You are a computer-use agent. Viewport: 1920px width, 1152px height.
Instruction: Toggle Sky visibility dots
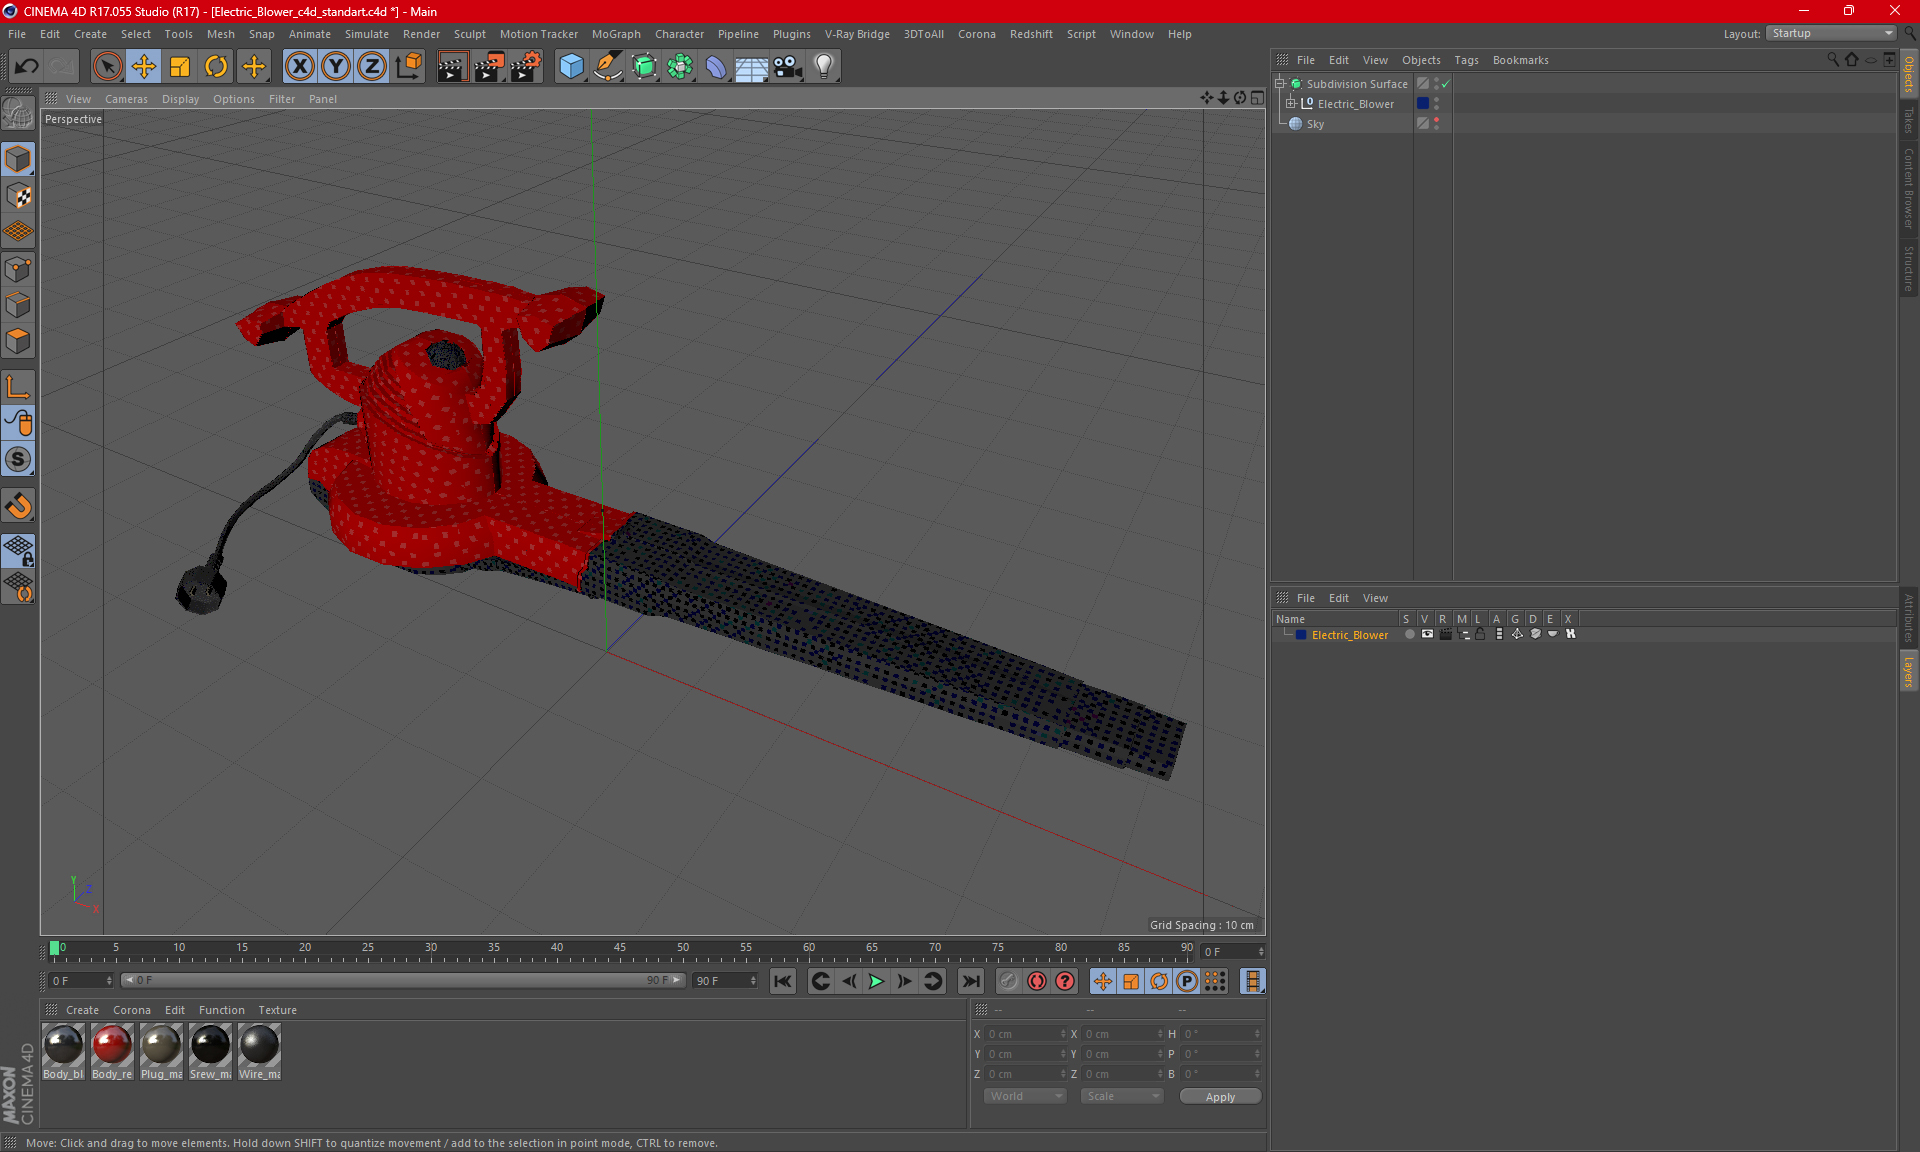1437,123
